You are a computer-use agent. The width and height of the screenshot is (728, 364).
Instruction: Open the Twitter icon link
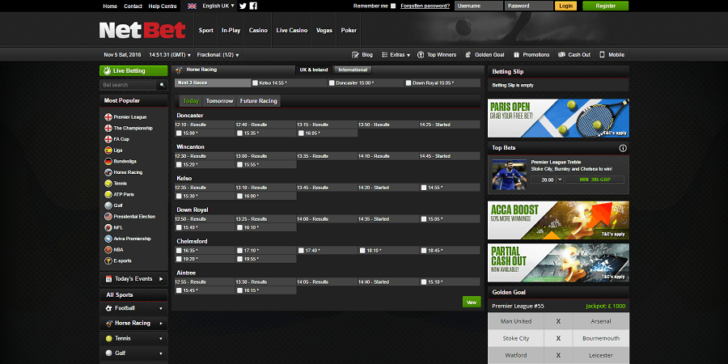pyautogui.click(x=243, y=6)
